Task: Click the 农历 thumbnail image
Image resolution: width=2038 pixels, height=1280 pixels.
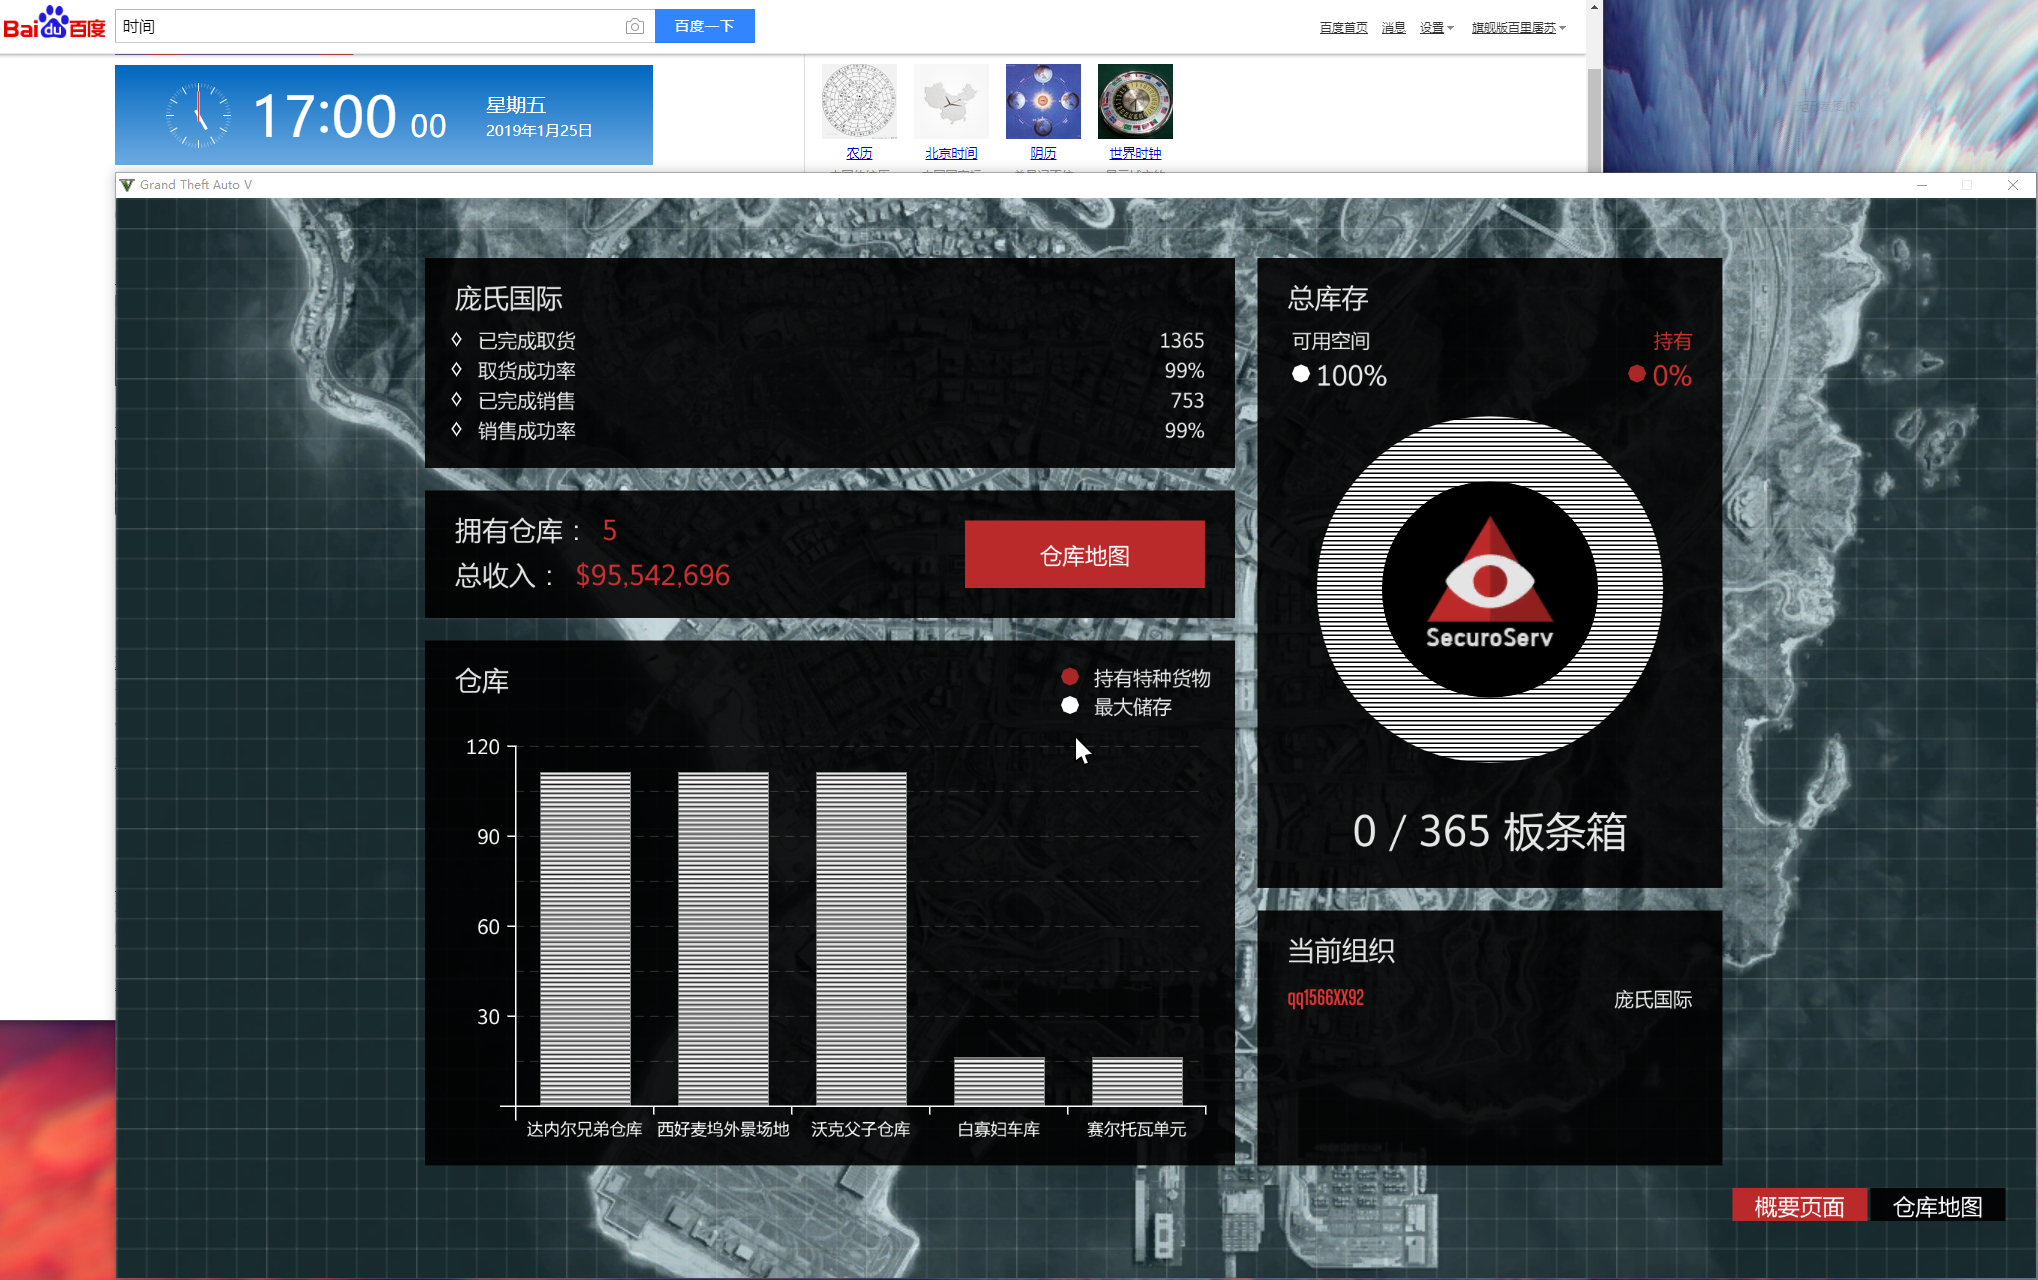Action: point(859,101)
